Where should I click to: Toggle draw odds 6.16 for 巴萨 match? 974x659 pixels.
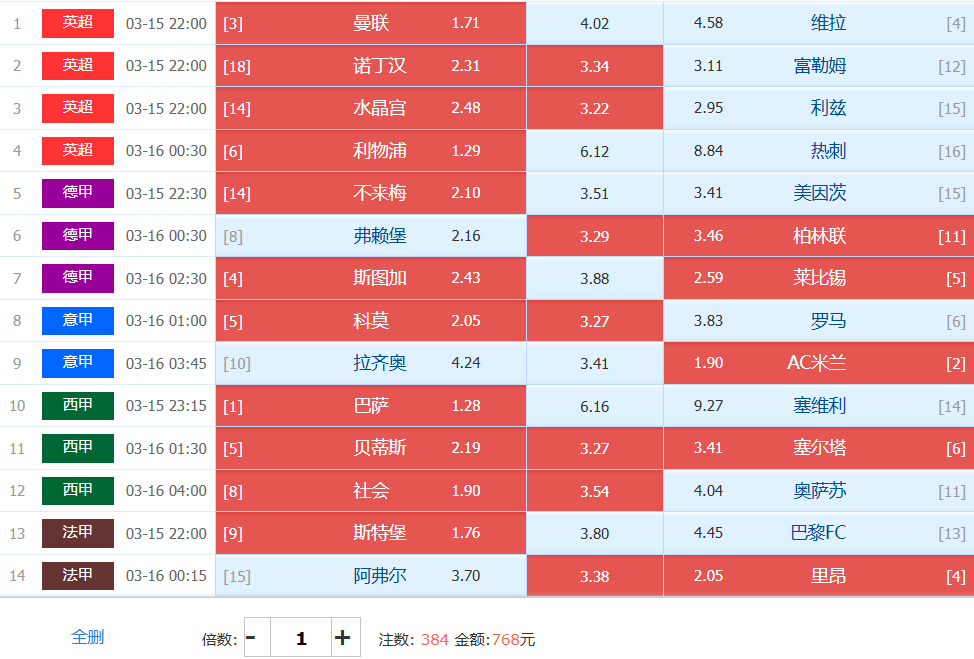(594, 406)
